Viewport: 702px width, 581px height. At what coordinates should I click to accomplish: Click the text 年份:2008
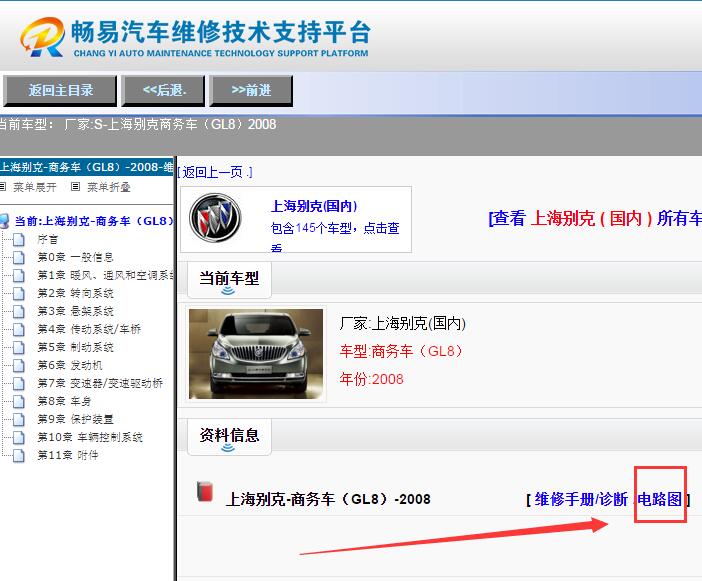(371, 379)
